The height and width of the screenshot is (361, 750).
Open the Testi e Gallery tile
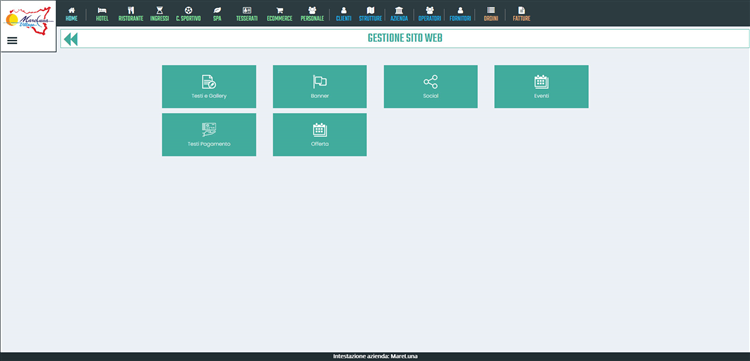pos(209,87)
